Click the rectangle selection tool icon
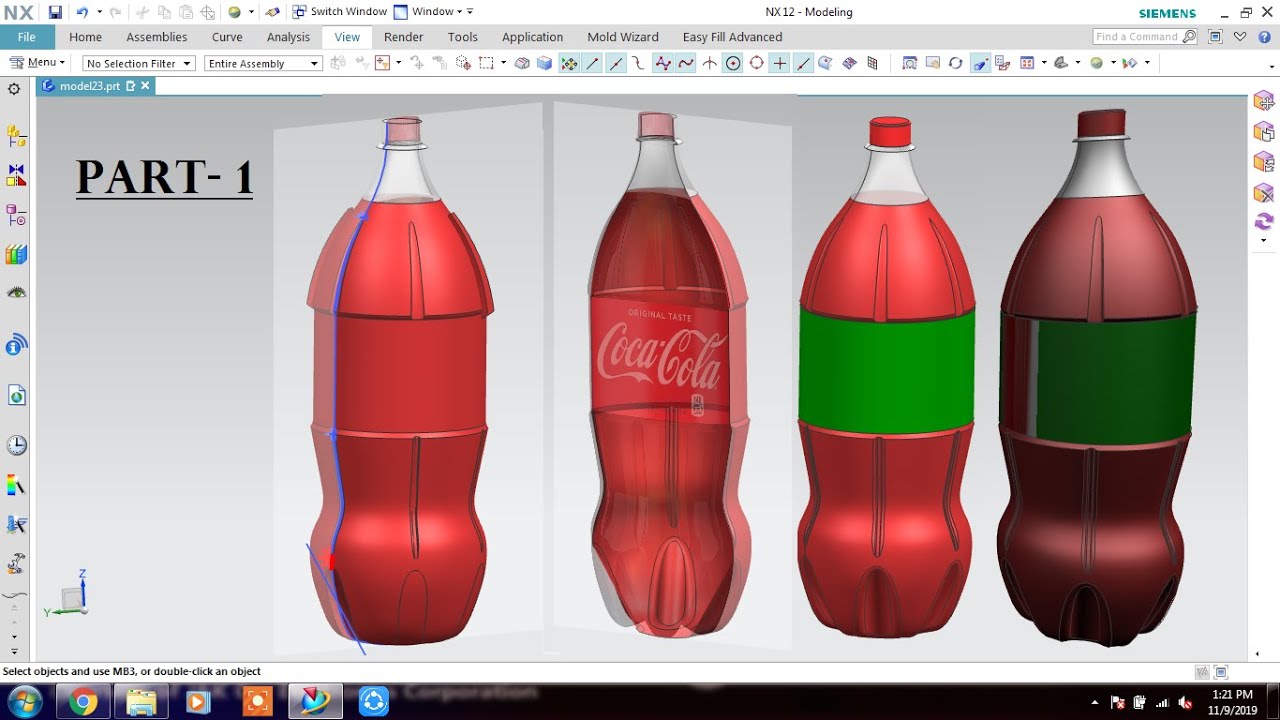 [486, 63]
